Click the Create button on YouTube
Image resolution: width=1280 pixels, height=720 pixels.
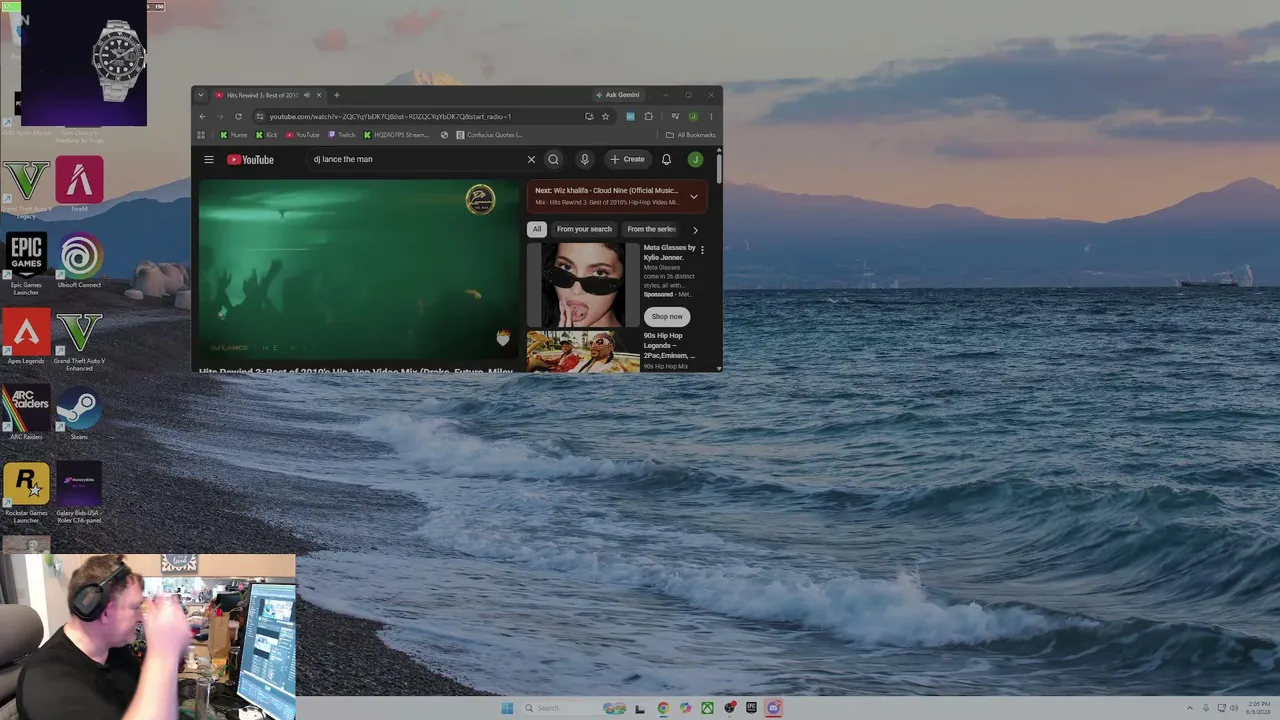coord(628,159)
